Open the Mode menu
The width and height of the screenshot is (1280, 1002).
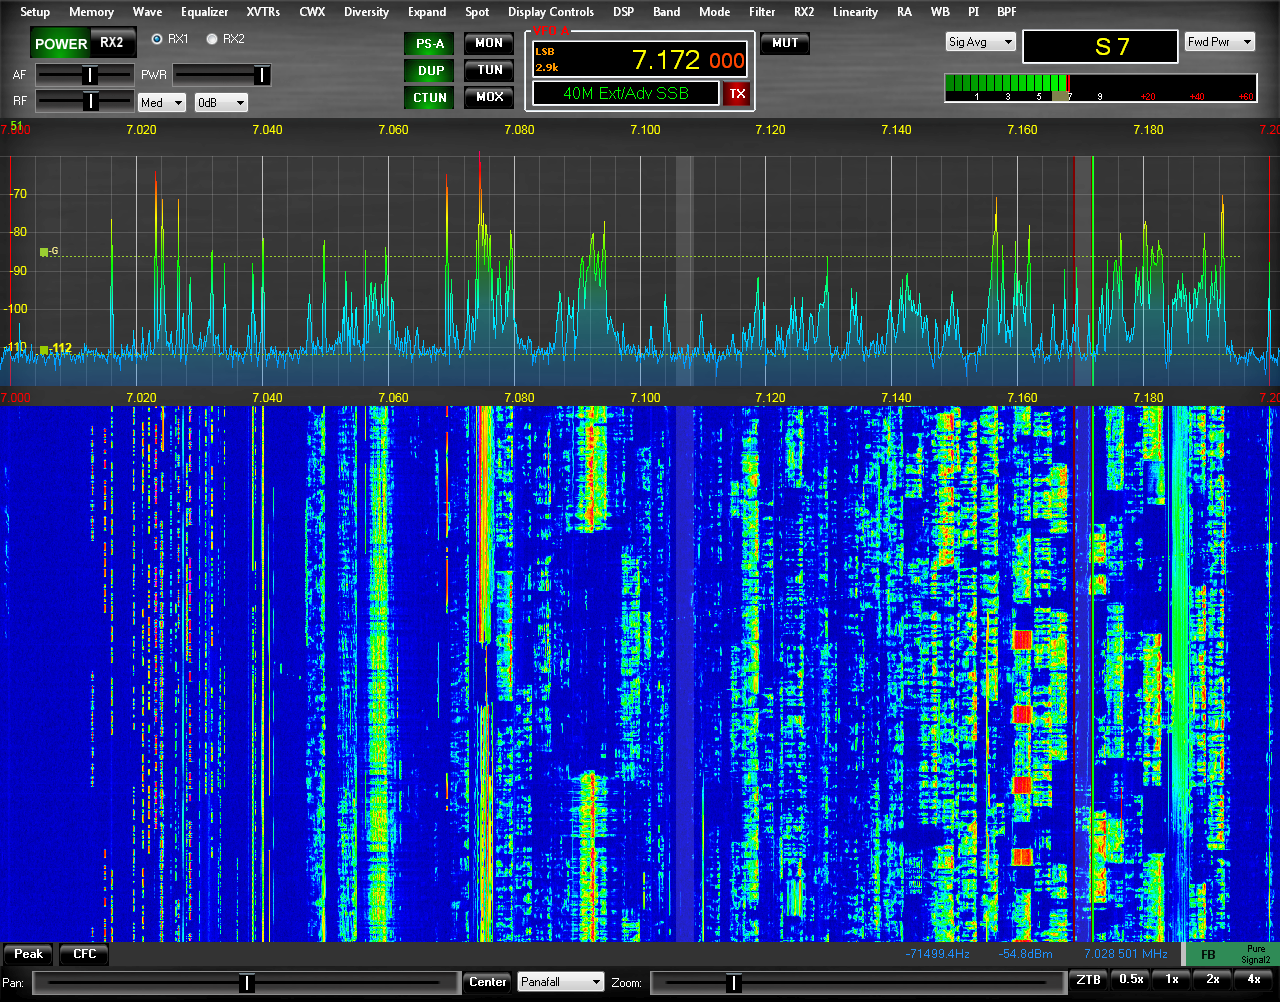(714, 12)
